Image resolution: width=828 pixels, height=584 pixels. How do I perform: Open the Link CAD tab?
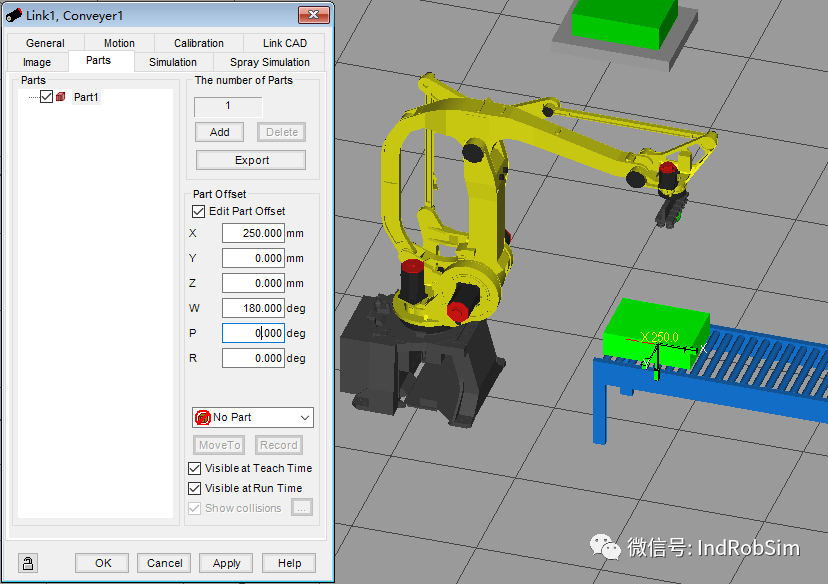pos(285,43)
